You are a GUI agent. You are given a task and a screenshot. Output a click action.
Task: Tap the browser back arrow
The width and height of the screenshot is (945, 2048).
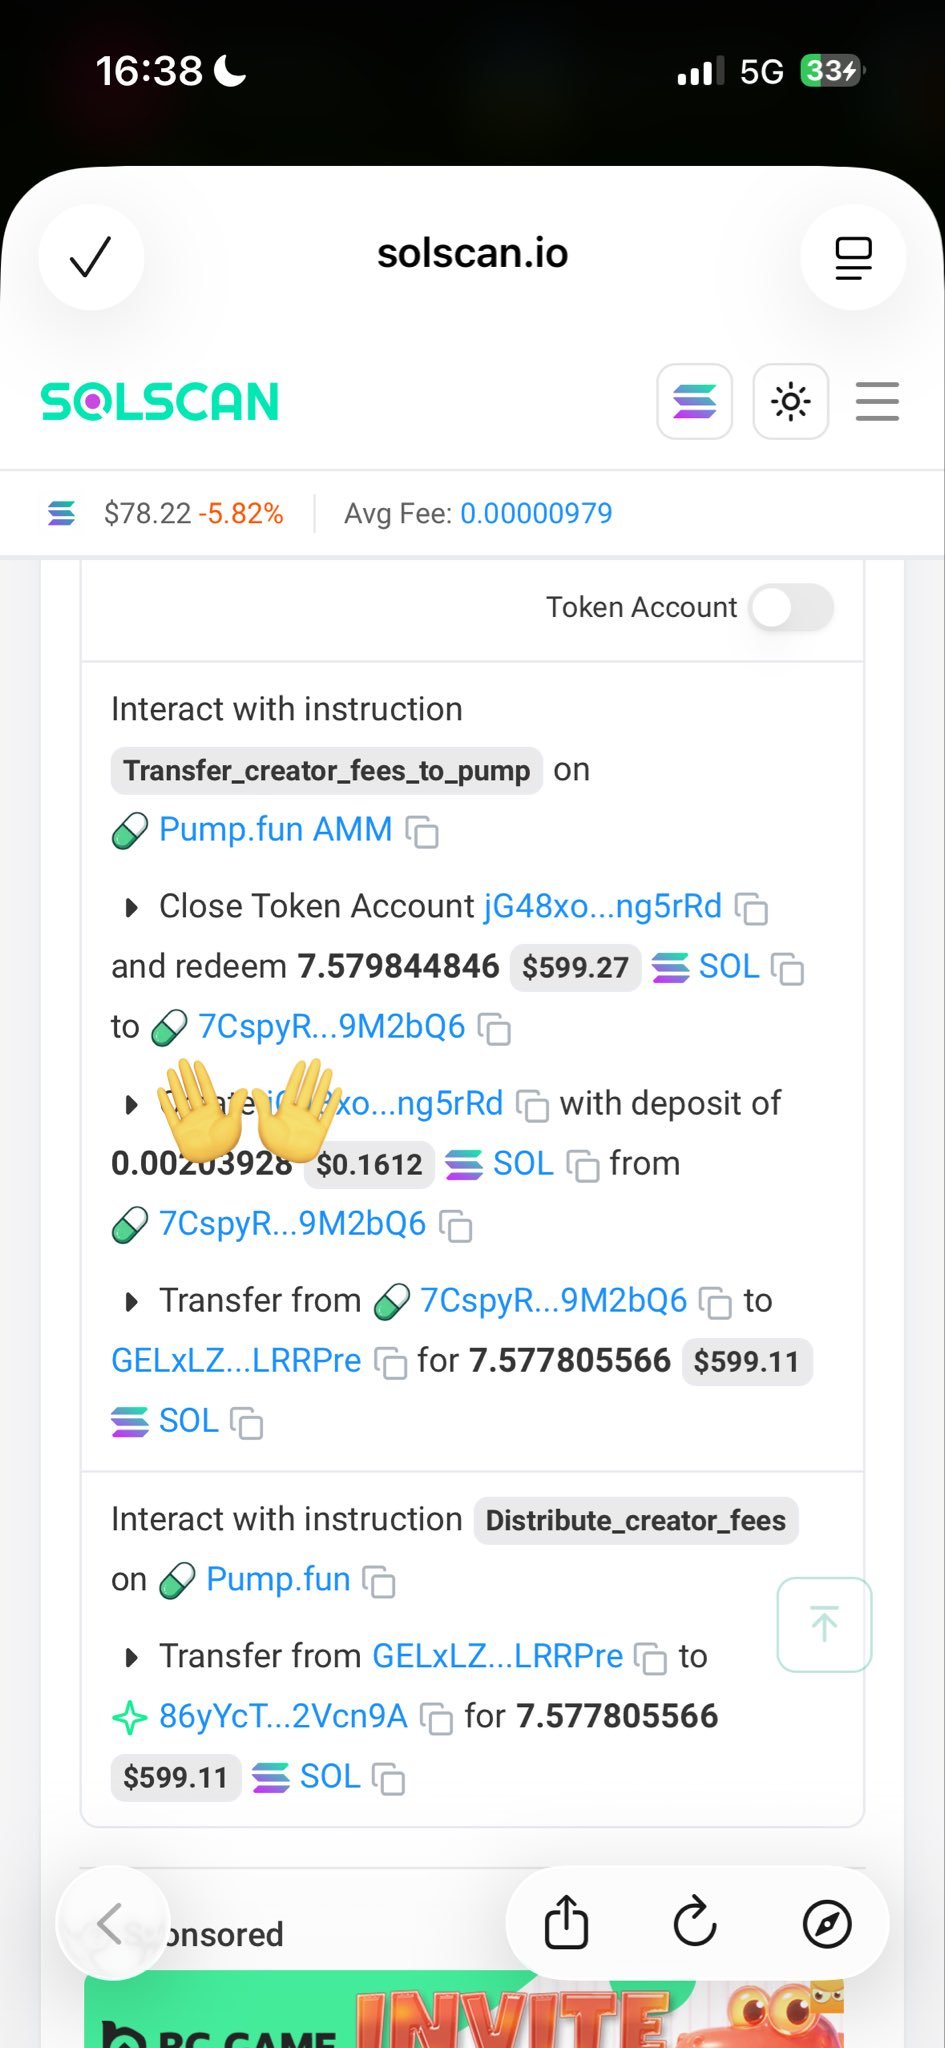[x=110, y=1923]
